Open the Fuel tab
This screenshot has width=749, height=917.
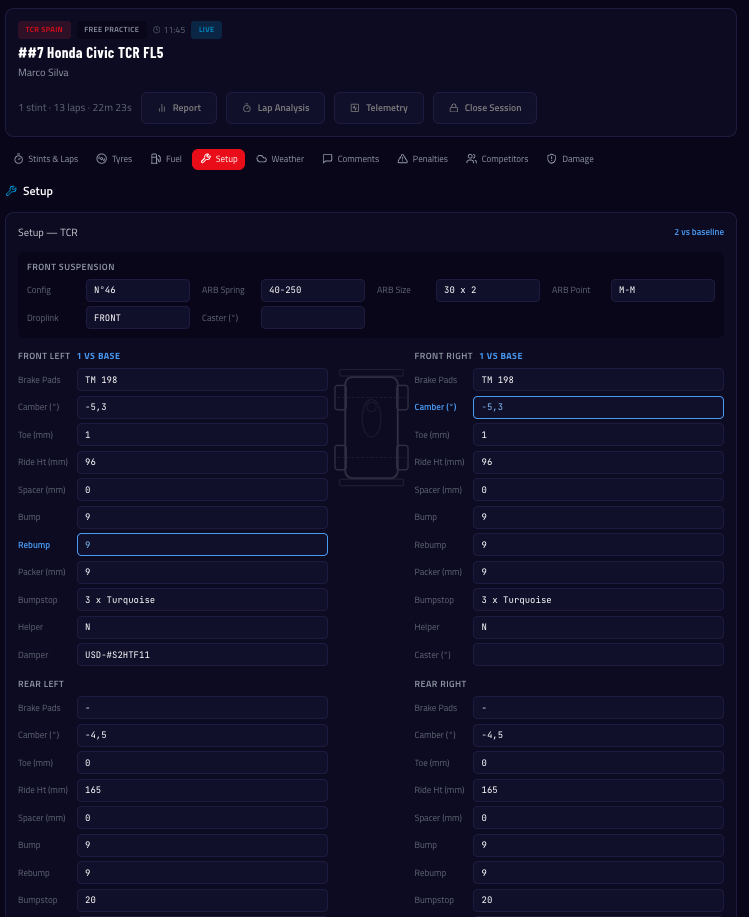(x=166, y=159)
